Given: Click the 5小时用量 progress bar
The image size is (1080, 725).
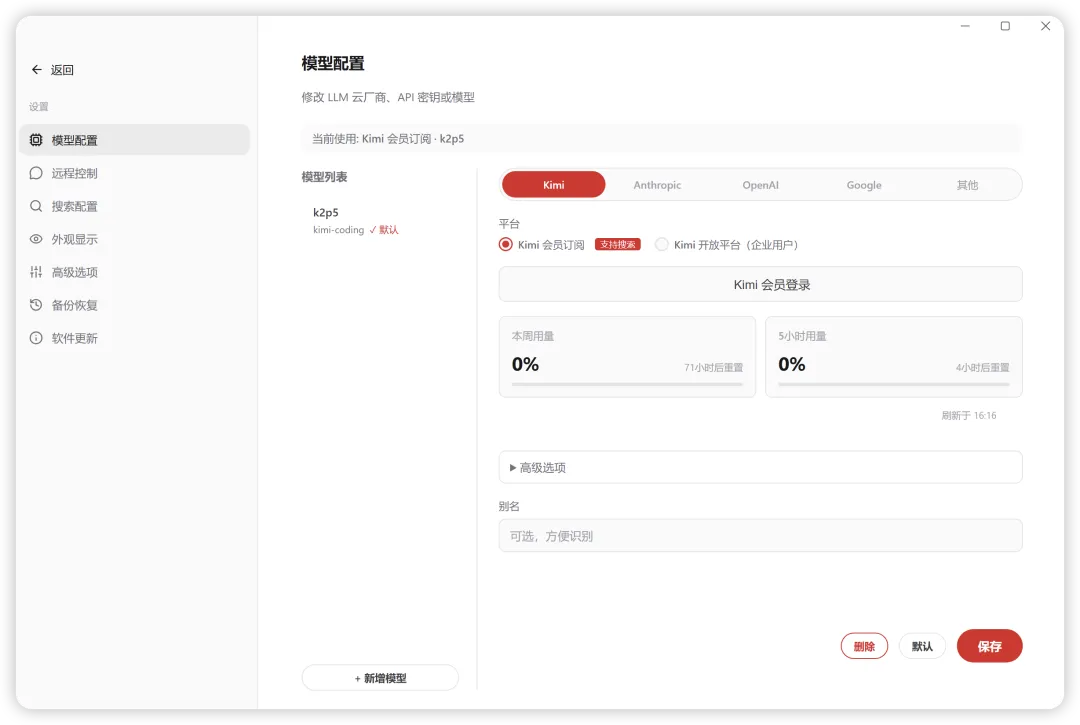Looking at the screenshot, I should point(893,384).
